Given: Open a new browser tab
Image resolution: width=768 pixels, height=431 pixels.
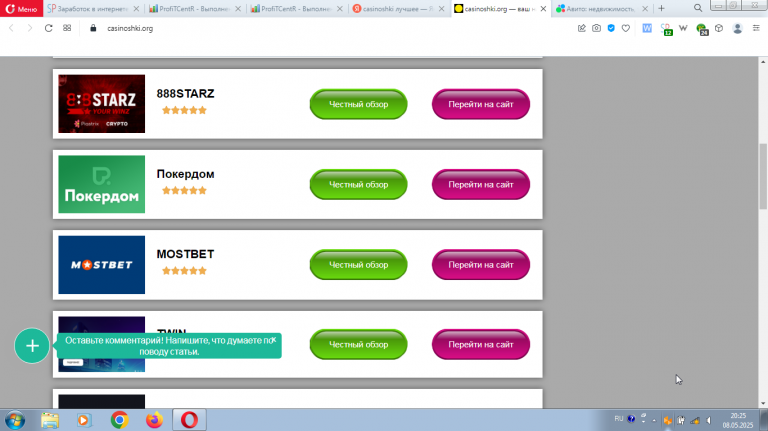Looking at the screenshot, I should tap(661, 8).
